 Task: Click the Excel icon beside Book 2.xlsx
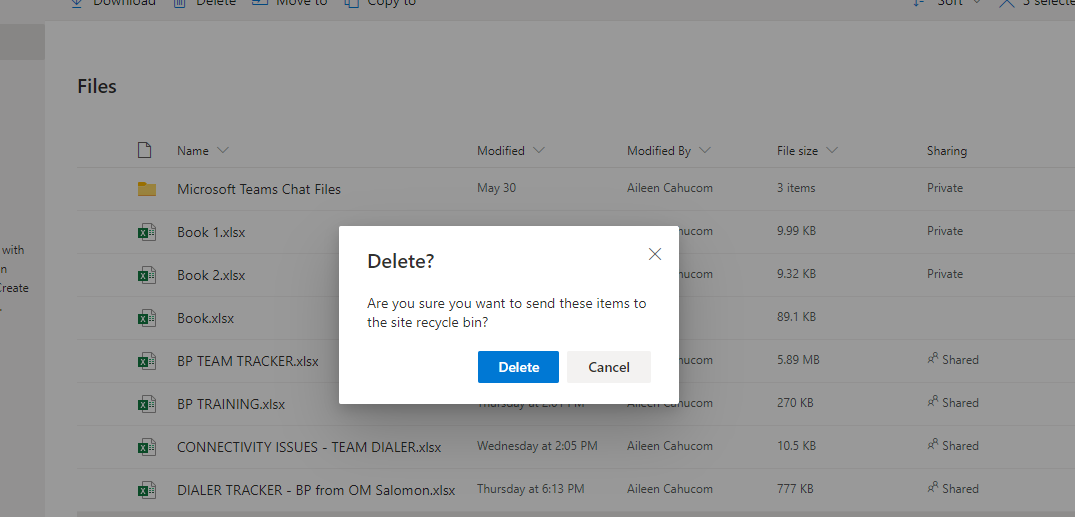147,275
